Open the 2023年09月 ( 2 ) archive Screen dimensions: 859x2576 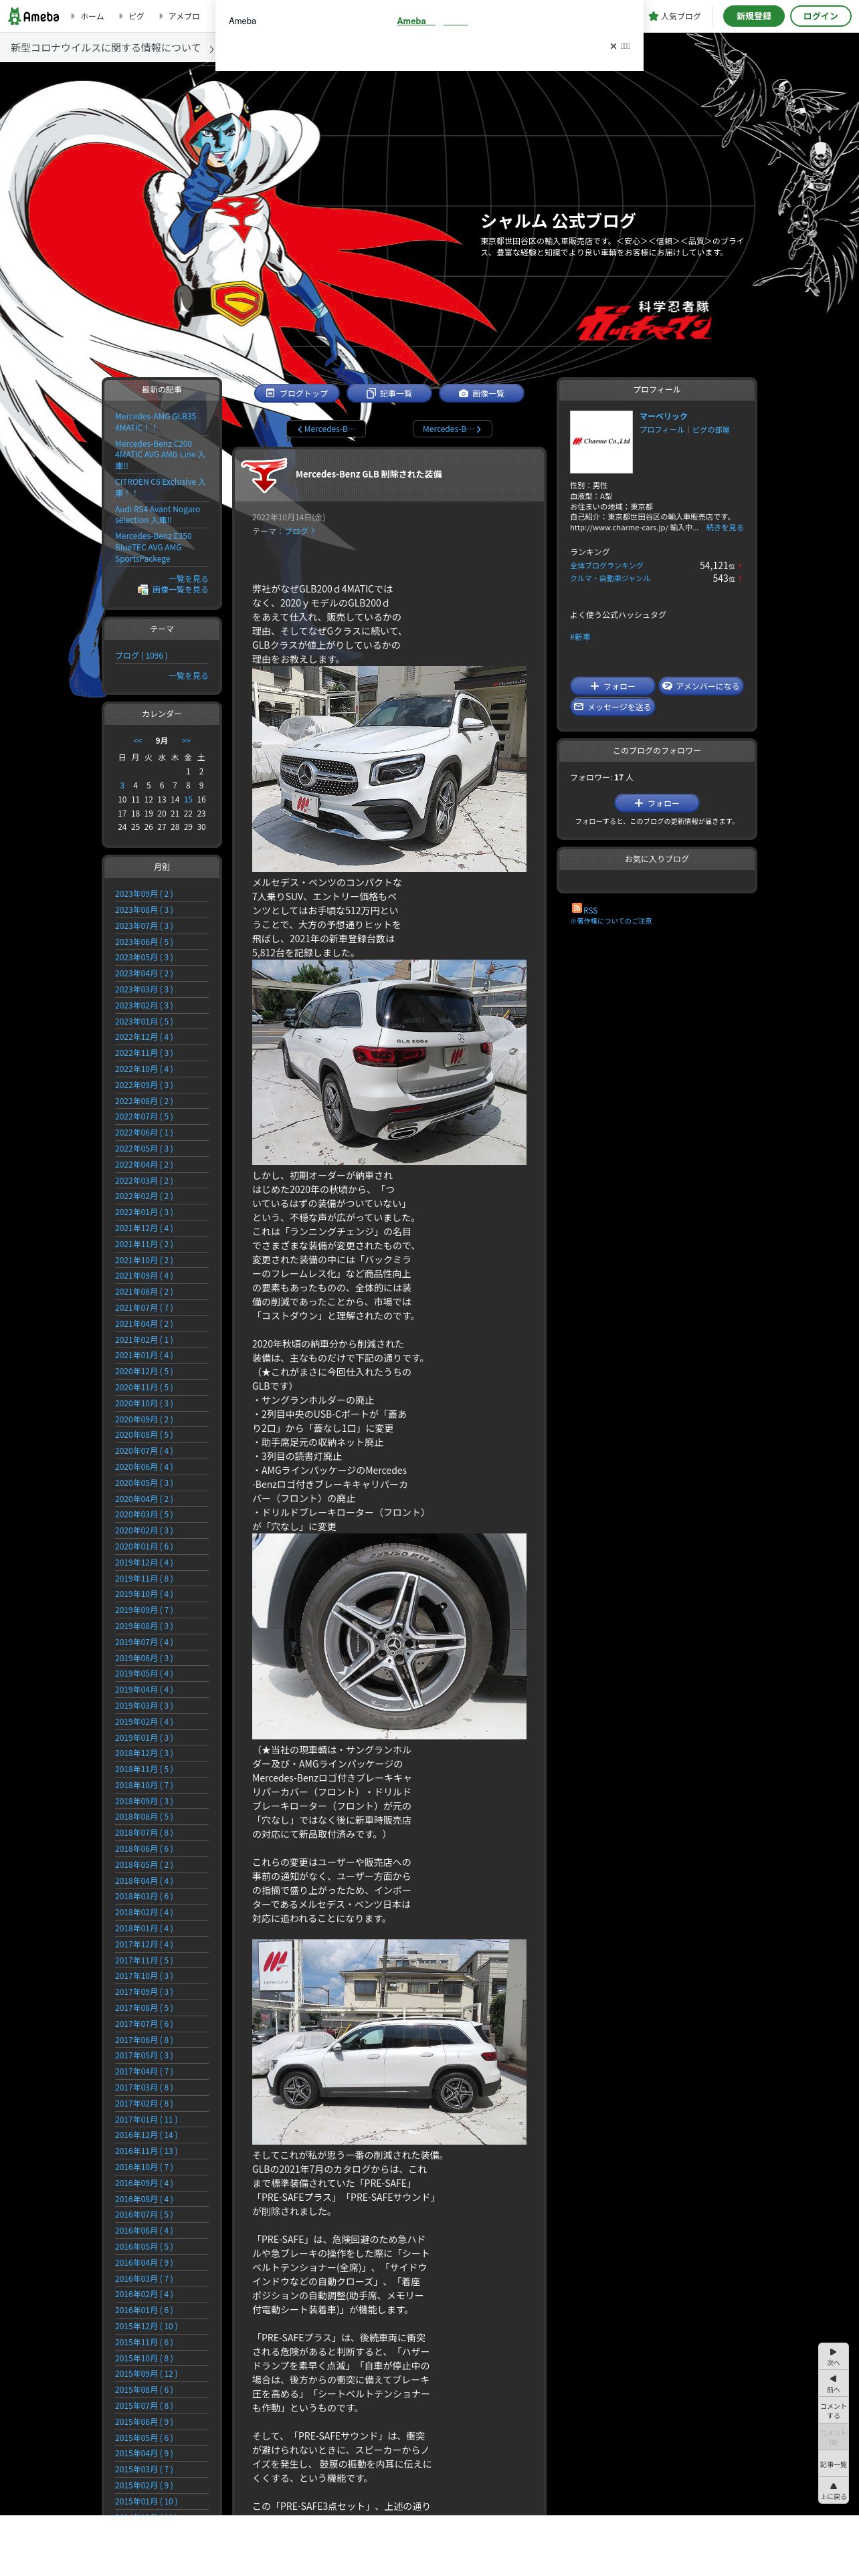(143, 894)
